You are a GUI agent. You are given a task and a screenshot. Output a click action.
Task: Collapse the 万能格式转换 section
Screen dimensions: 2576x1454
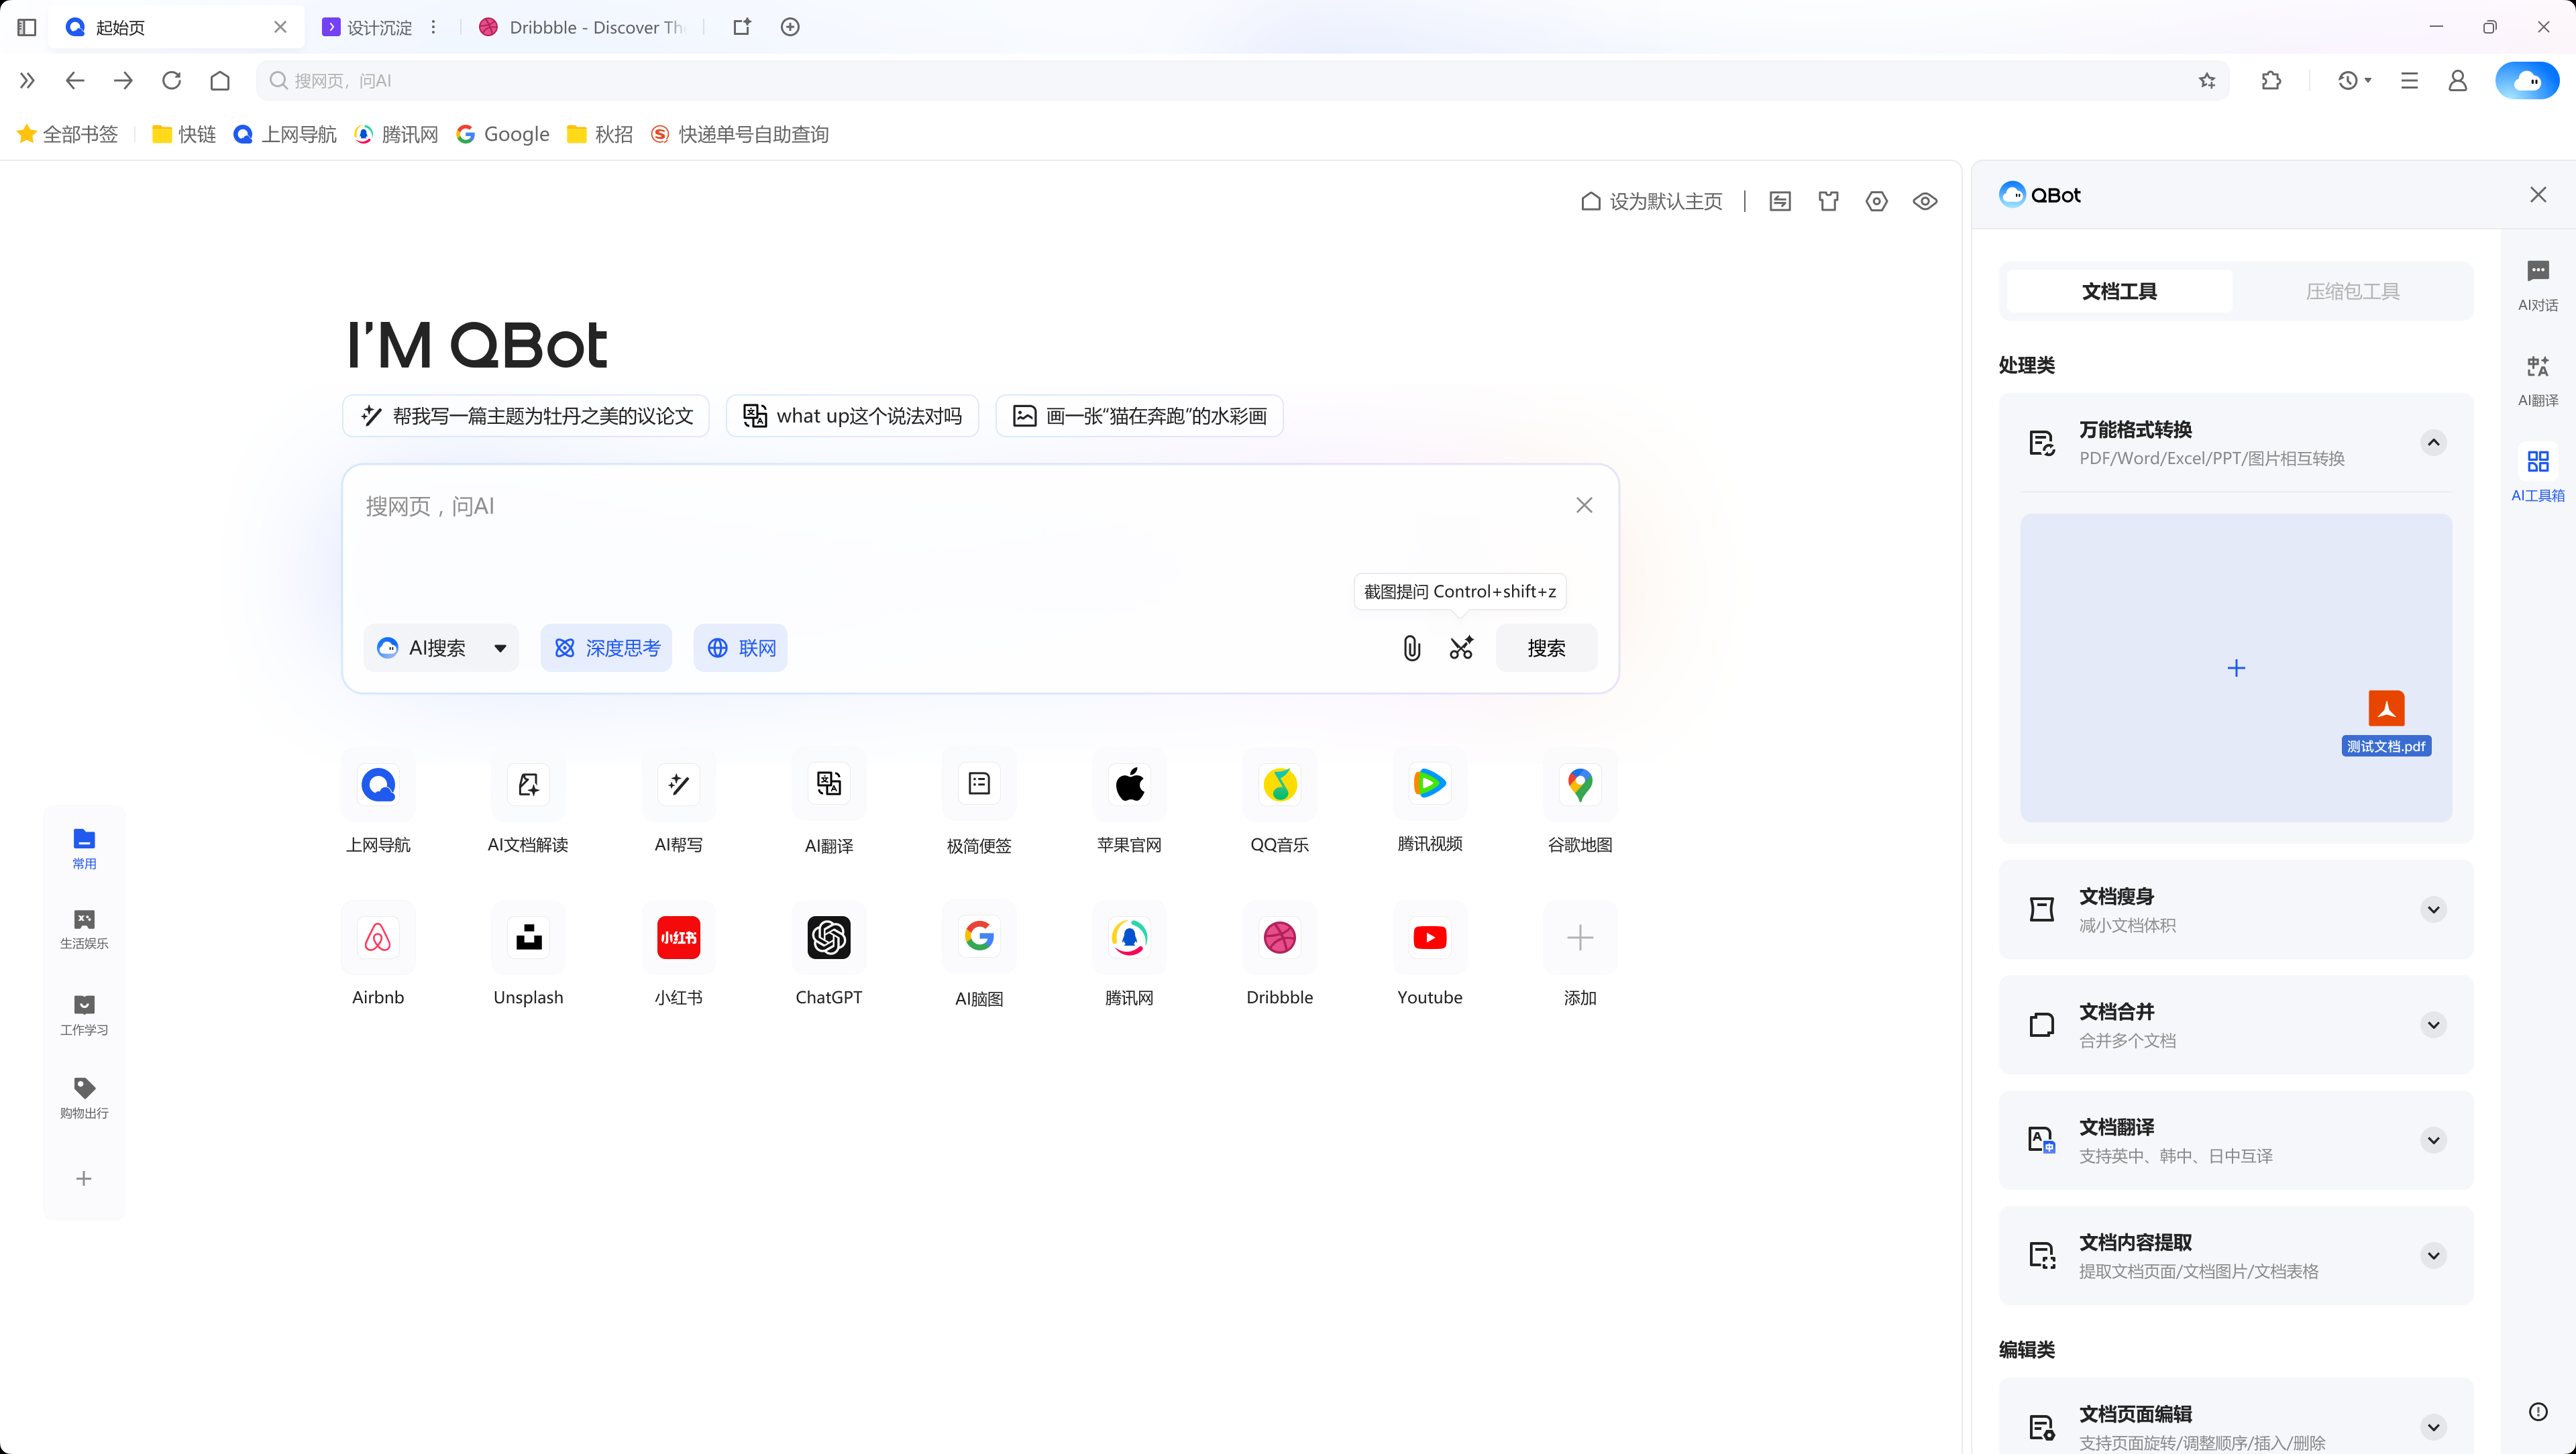(2434, 442)
